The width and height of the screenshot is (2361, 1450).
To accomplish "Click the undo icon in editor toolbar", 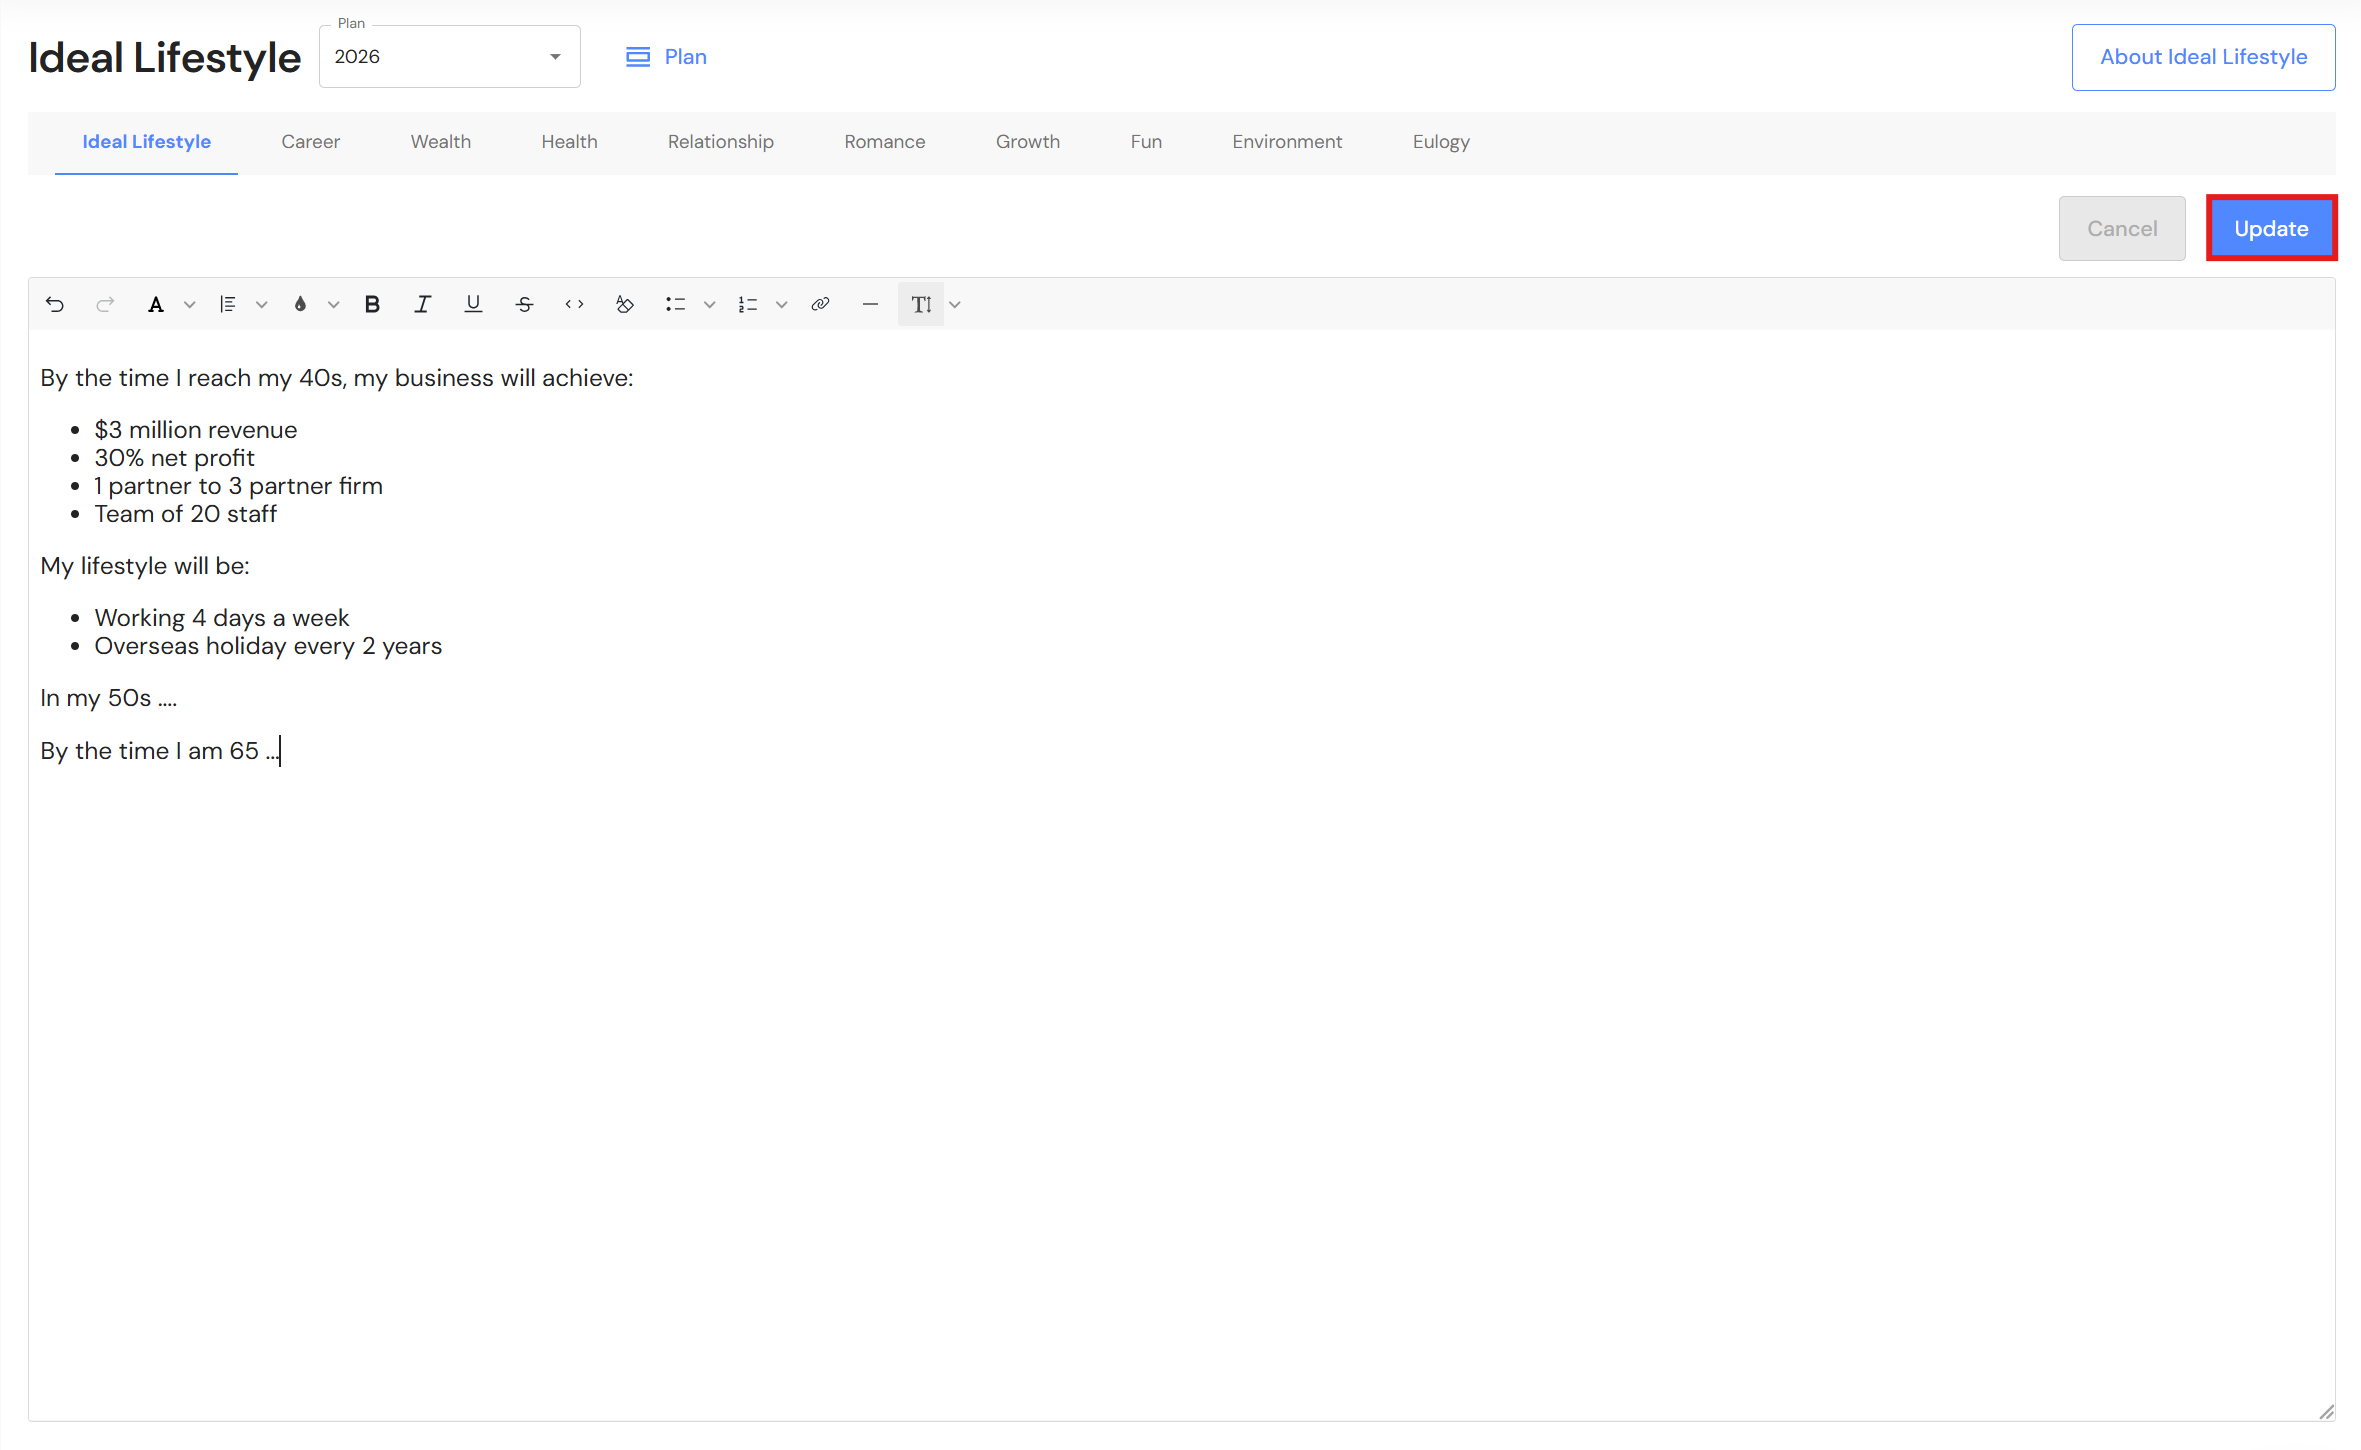I will [55, 305].
